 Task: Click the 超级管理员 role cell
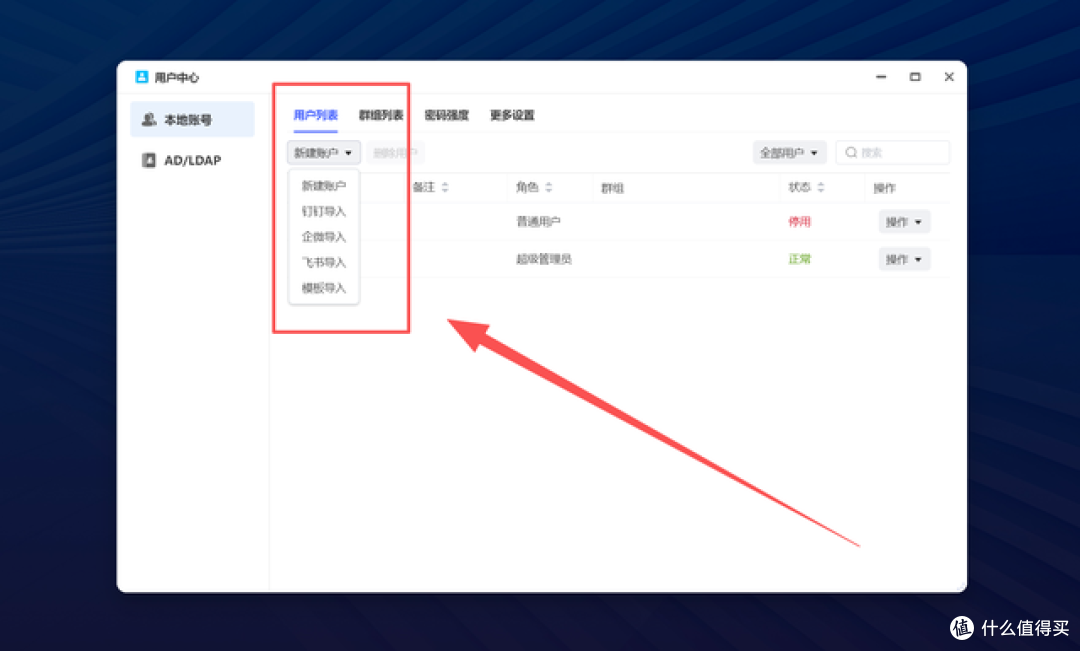click(543, 259)
